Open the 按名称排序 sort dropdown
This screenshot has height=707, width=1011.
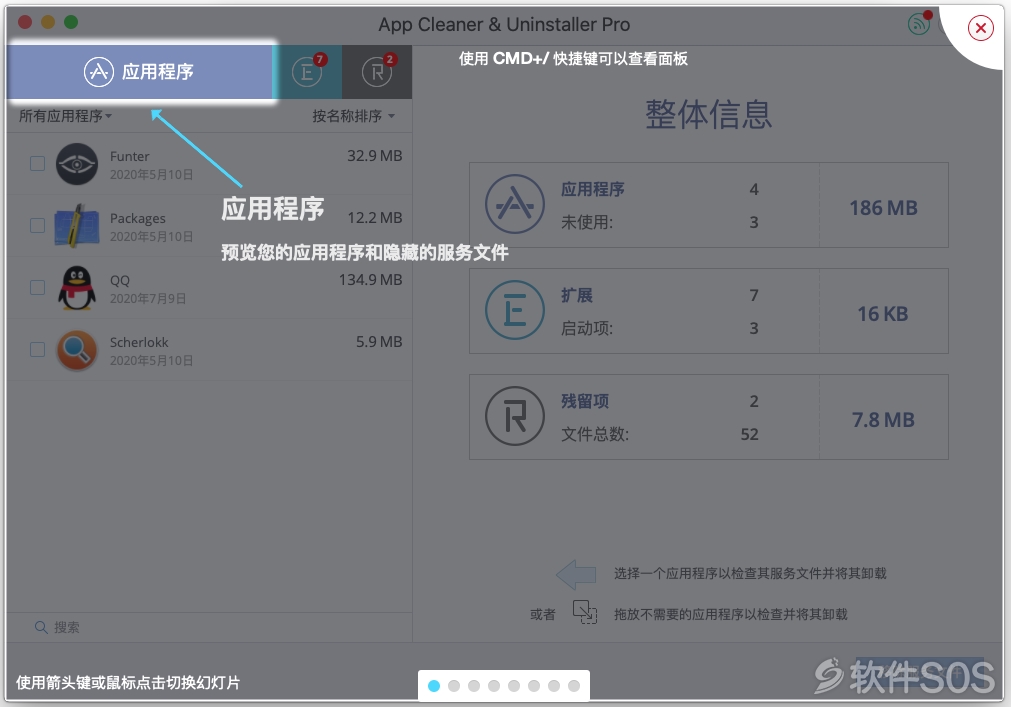click(x=353, y=116)
